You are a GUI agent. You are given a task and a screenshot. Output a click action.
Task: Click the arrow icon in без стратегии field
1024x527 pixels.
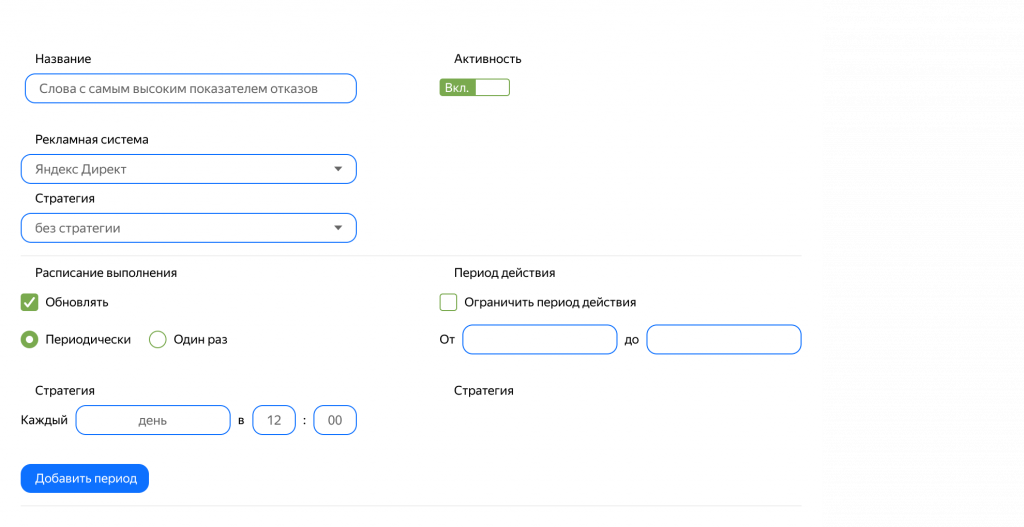[x=338, y=228]
